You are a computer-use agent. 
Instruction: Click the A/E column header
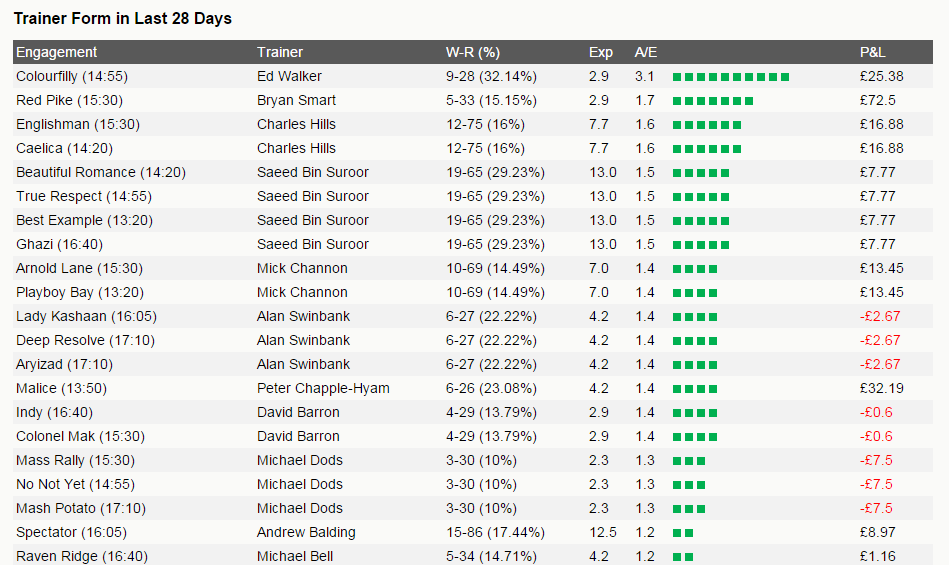(x=645, y=52)
